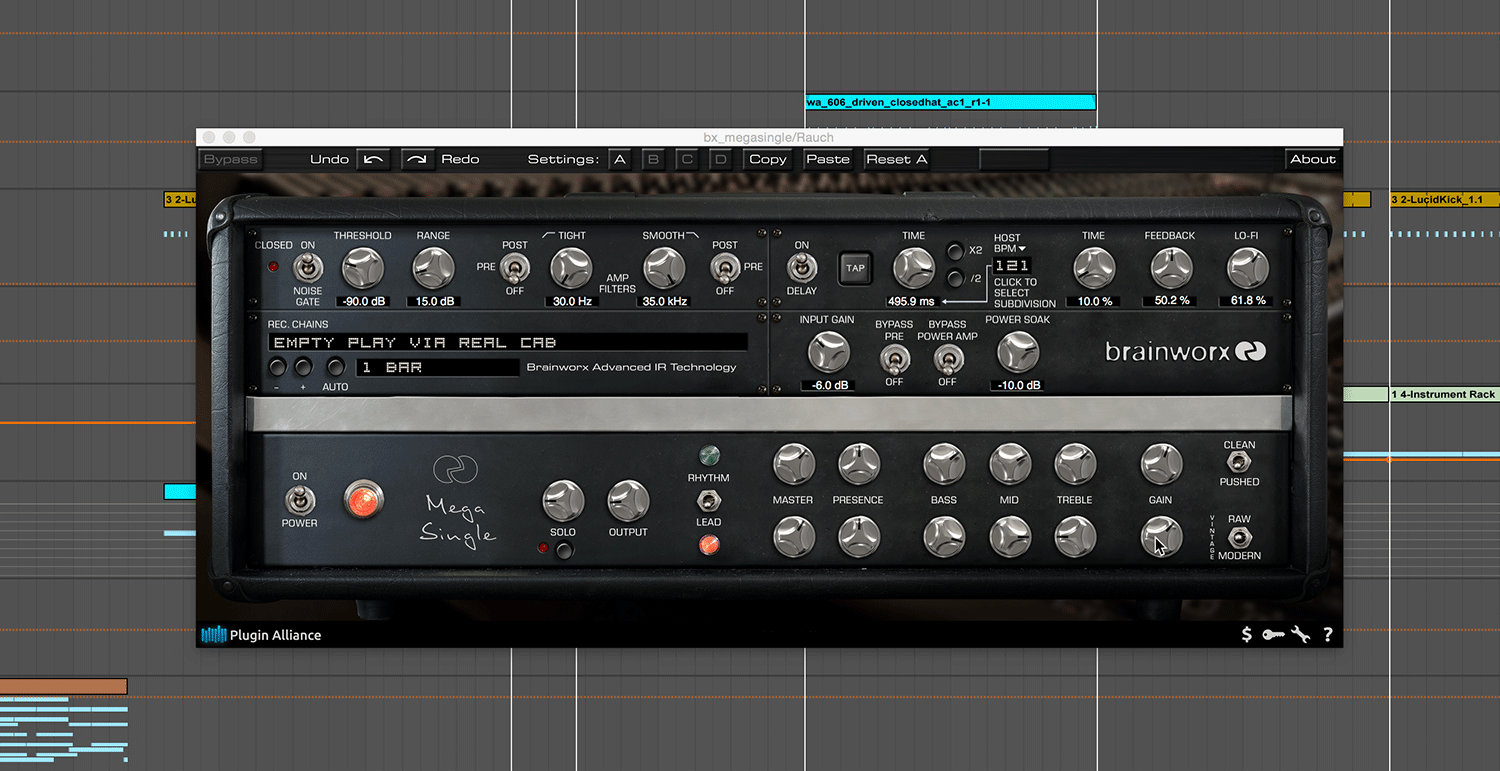Click the rec chains plus button
The image size is (1500, 771).
pos(303,367)
